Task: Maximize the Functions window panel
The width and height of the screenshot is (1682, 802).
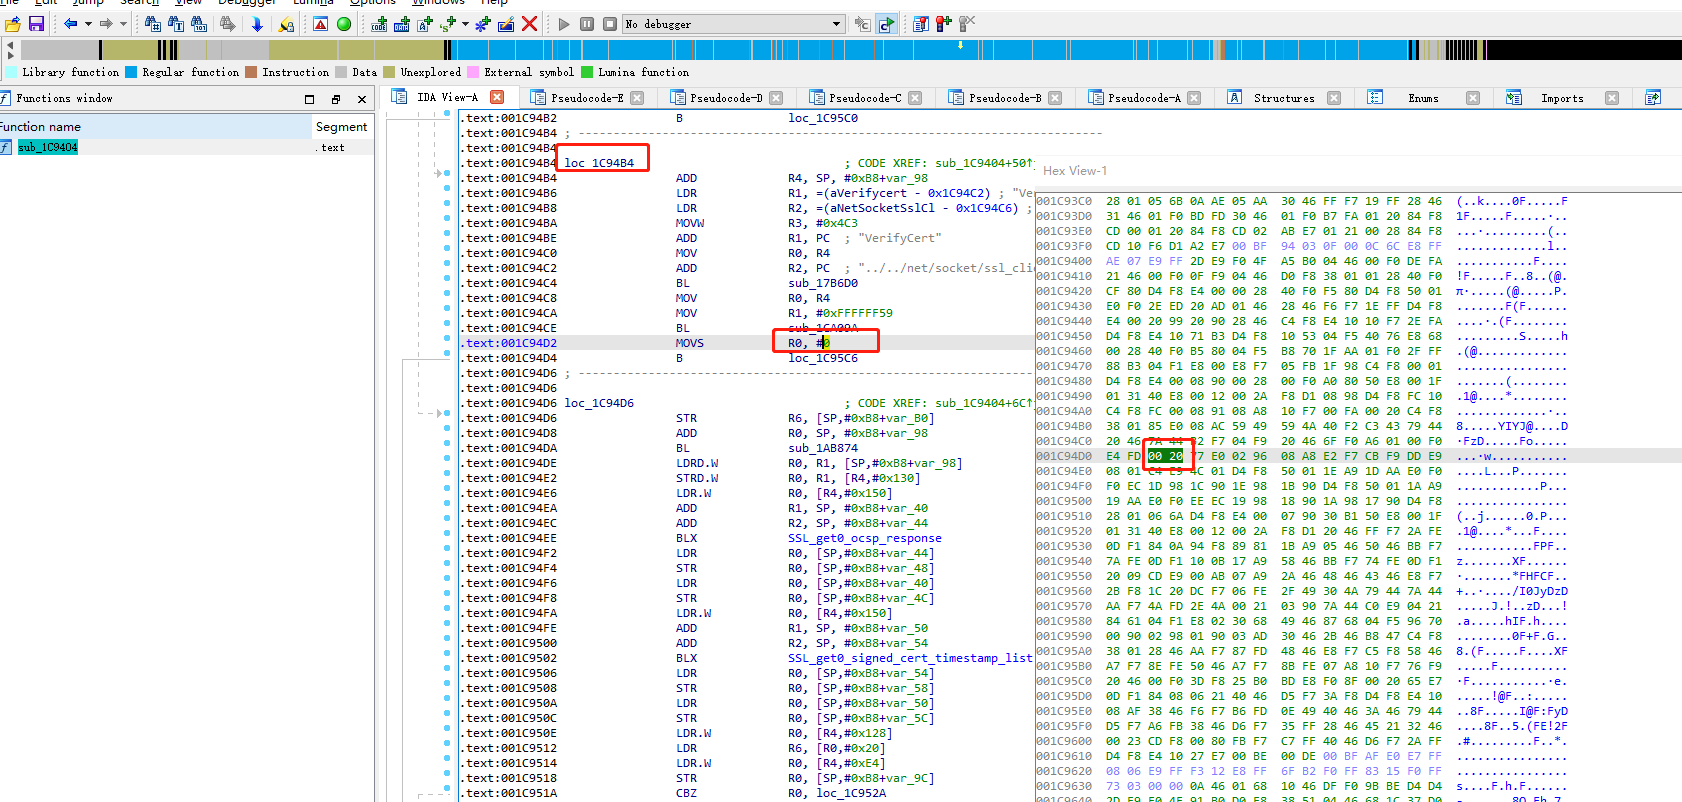Action: 309,99
